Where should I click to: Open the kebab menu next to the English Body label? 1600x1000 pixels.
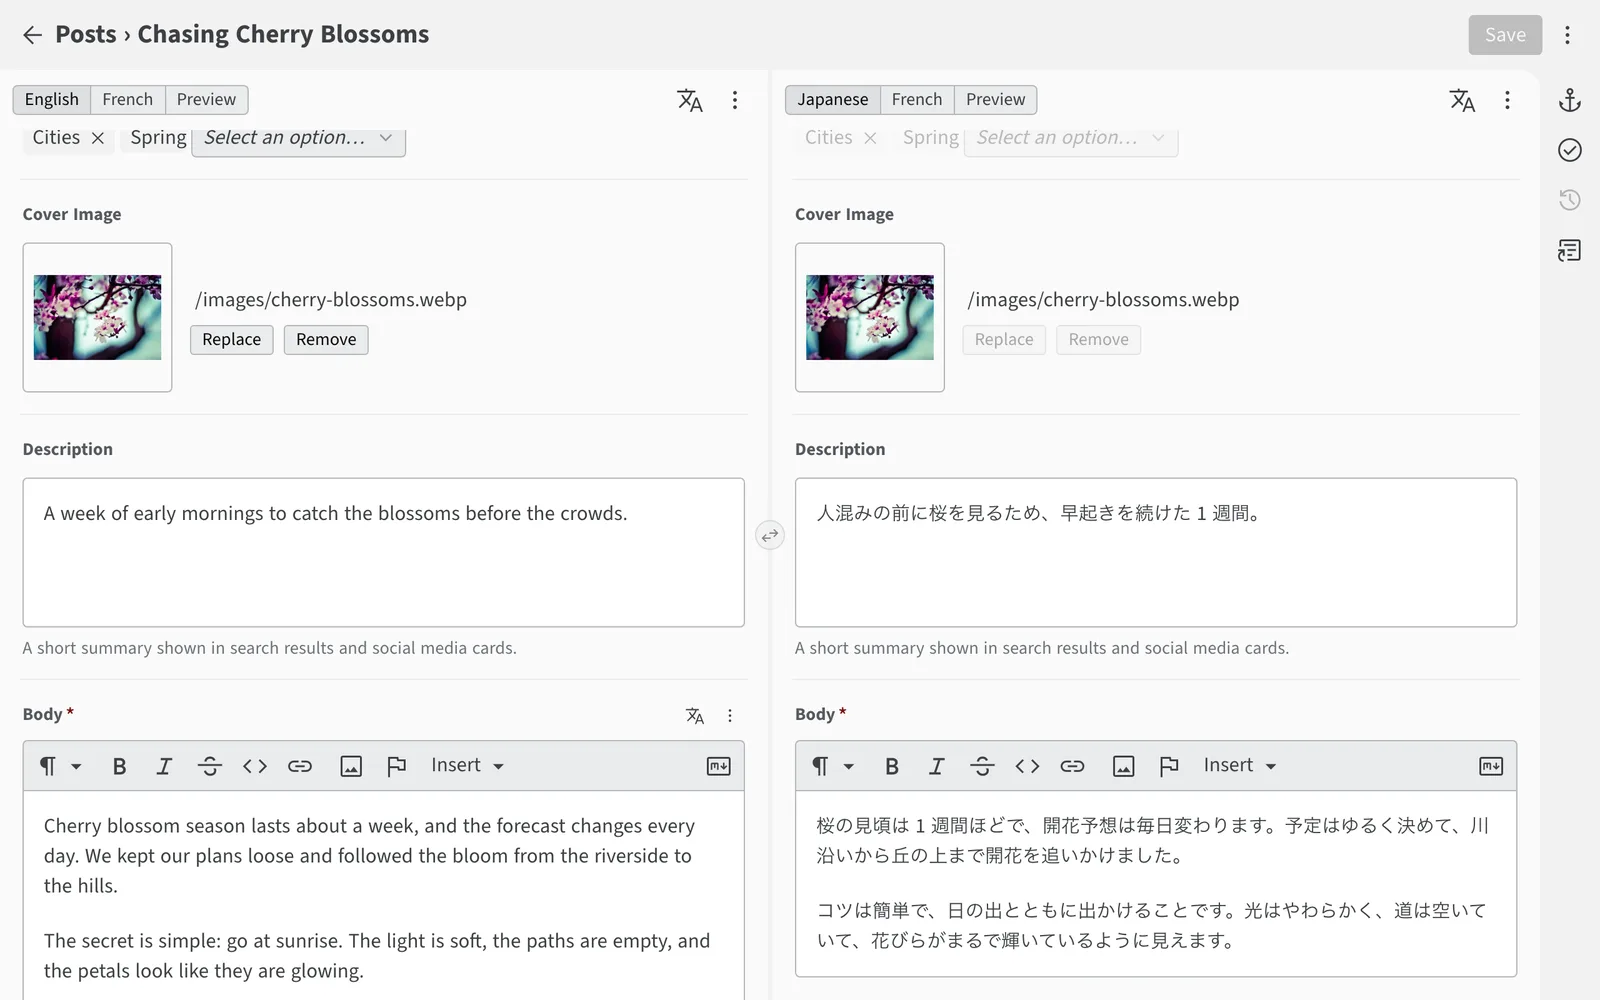[730, 715]
